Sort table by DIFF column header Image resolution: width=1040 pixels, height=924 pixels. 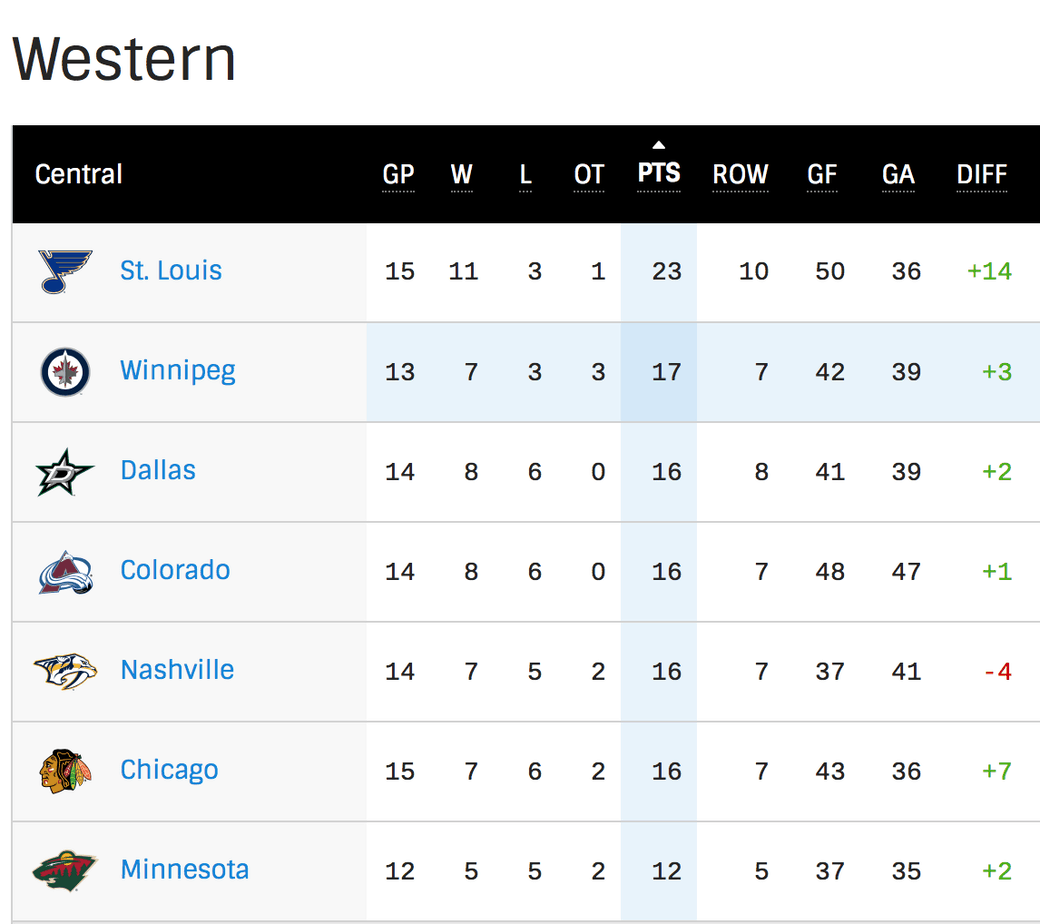(982, 174)
